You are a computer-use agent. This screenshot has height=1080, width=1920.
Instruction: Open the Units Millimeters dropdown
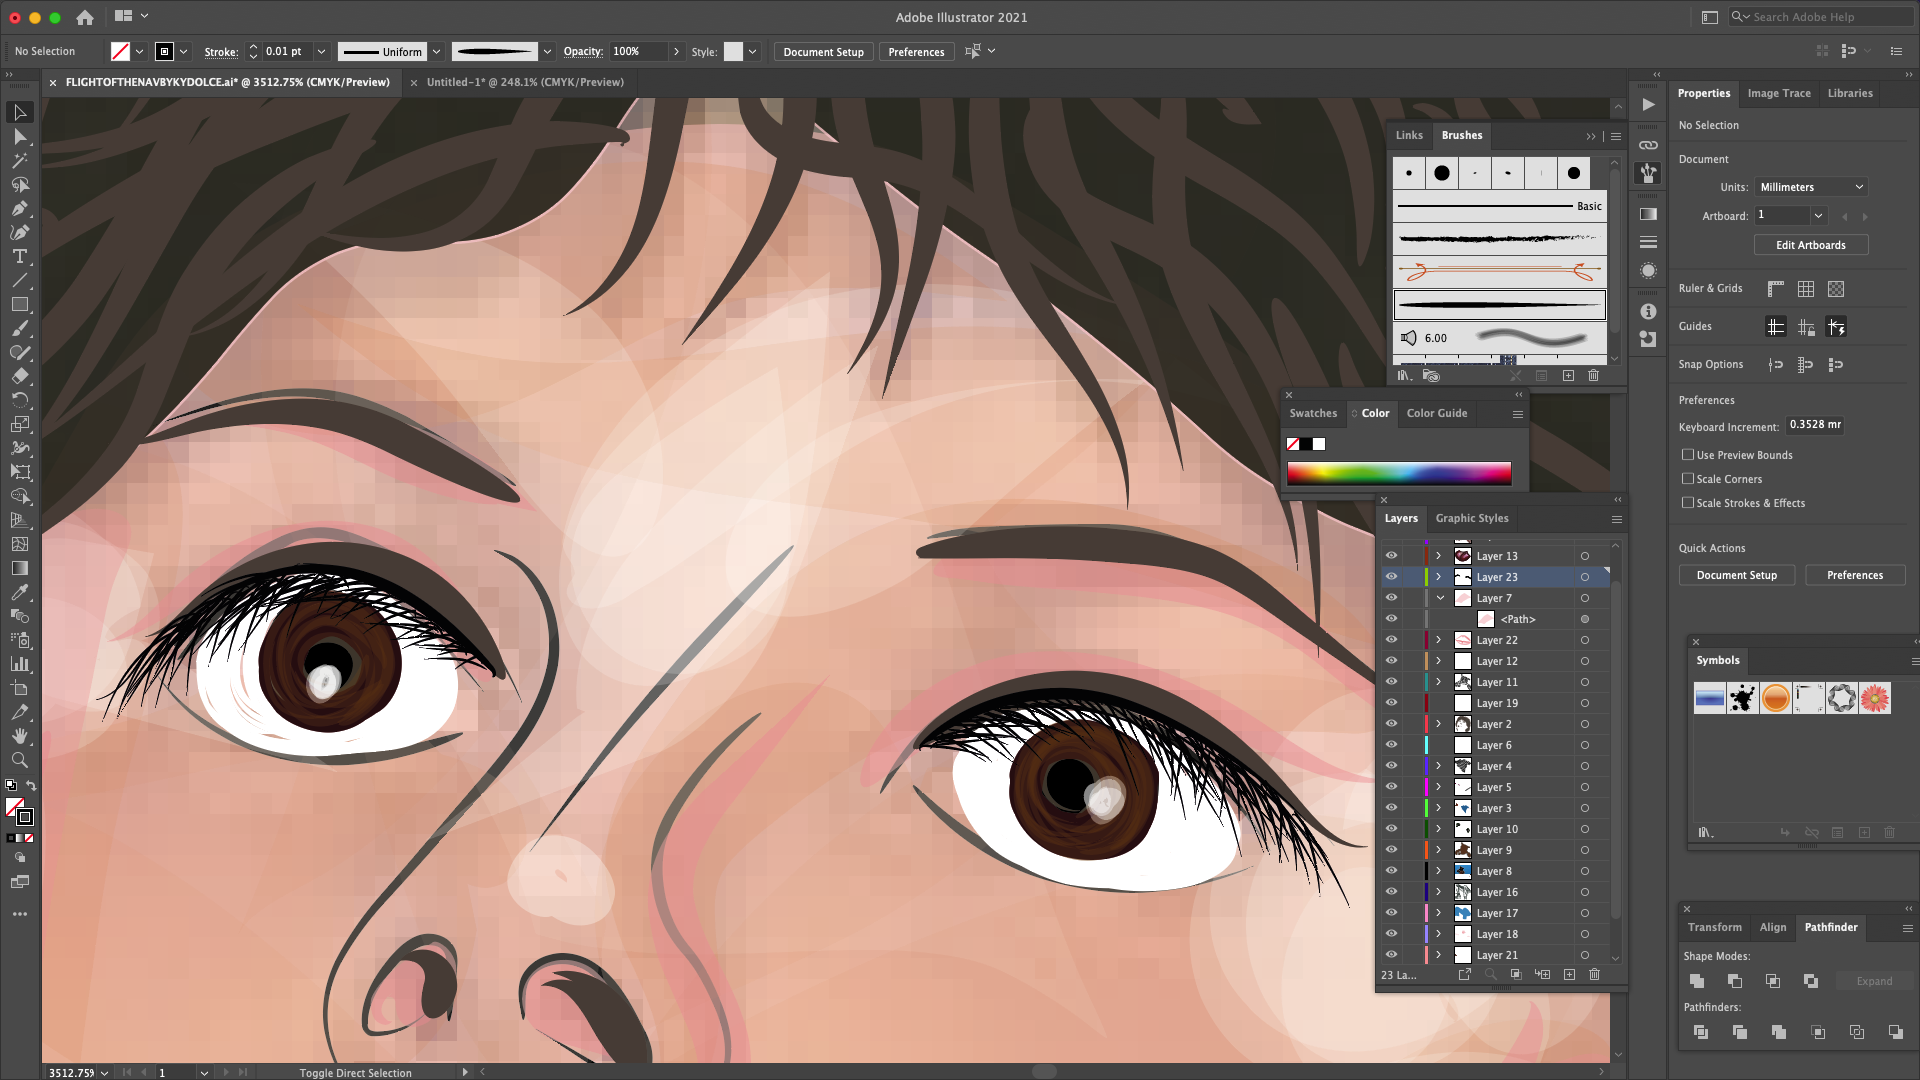(1812, 187)
